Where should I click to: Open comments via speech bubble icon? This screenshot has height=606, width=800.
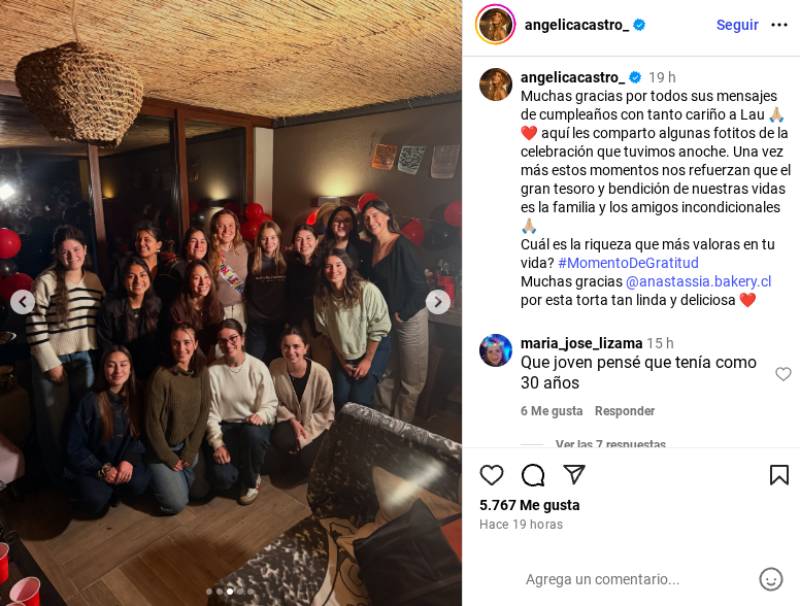[533, 475]
